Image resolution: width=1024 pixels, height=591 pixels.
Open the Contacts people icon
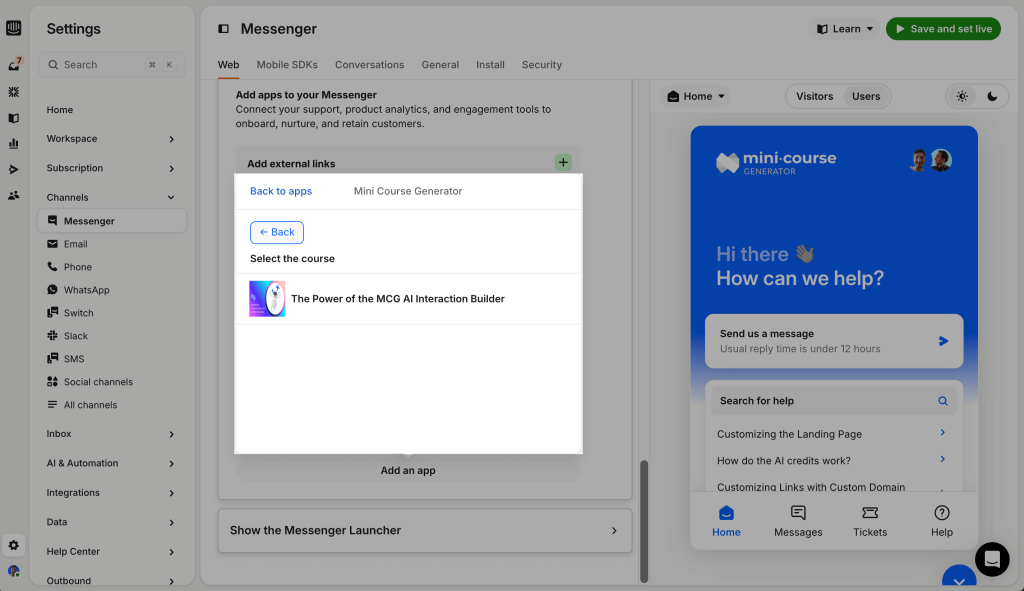(13, 195)
